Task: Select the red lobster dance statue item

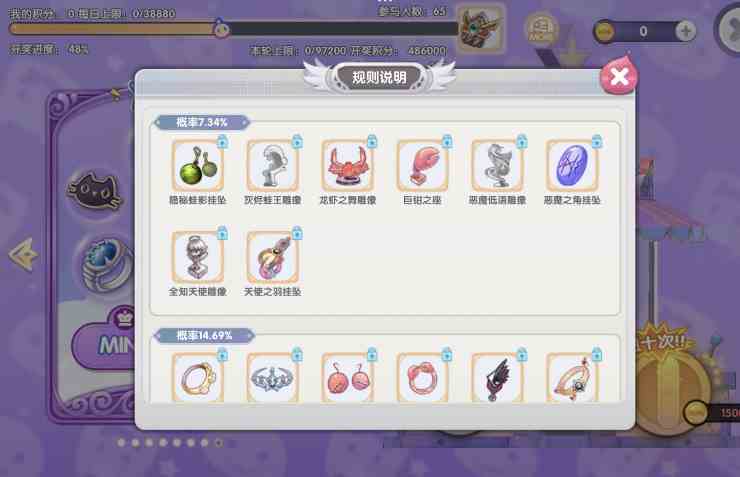Action: (347, 166)
